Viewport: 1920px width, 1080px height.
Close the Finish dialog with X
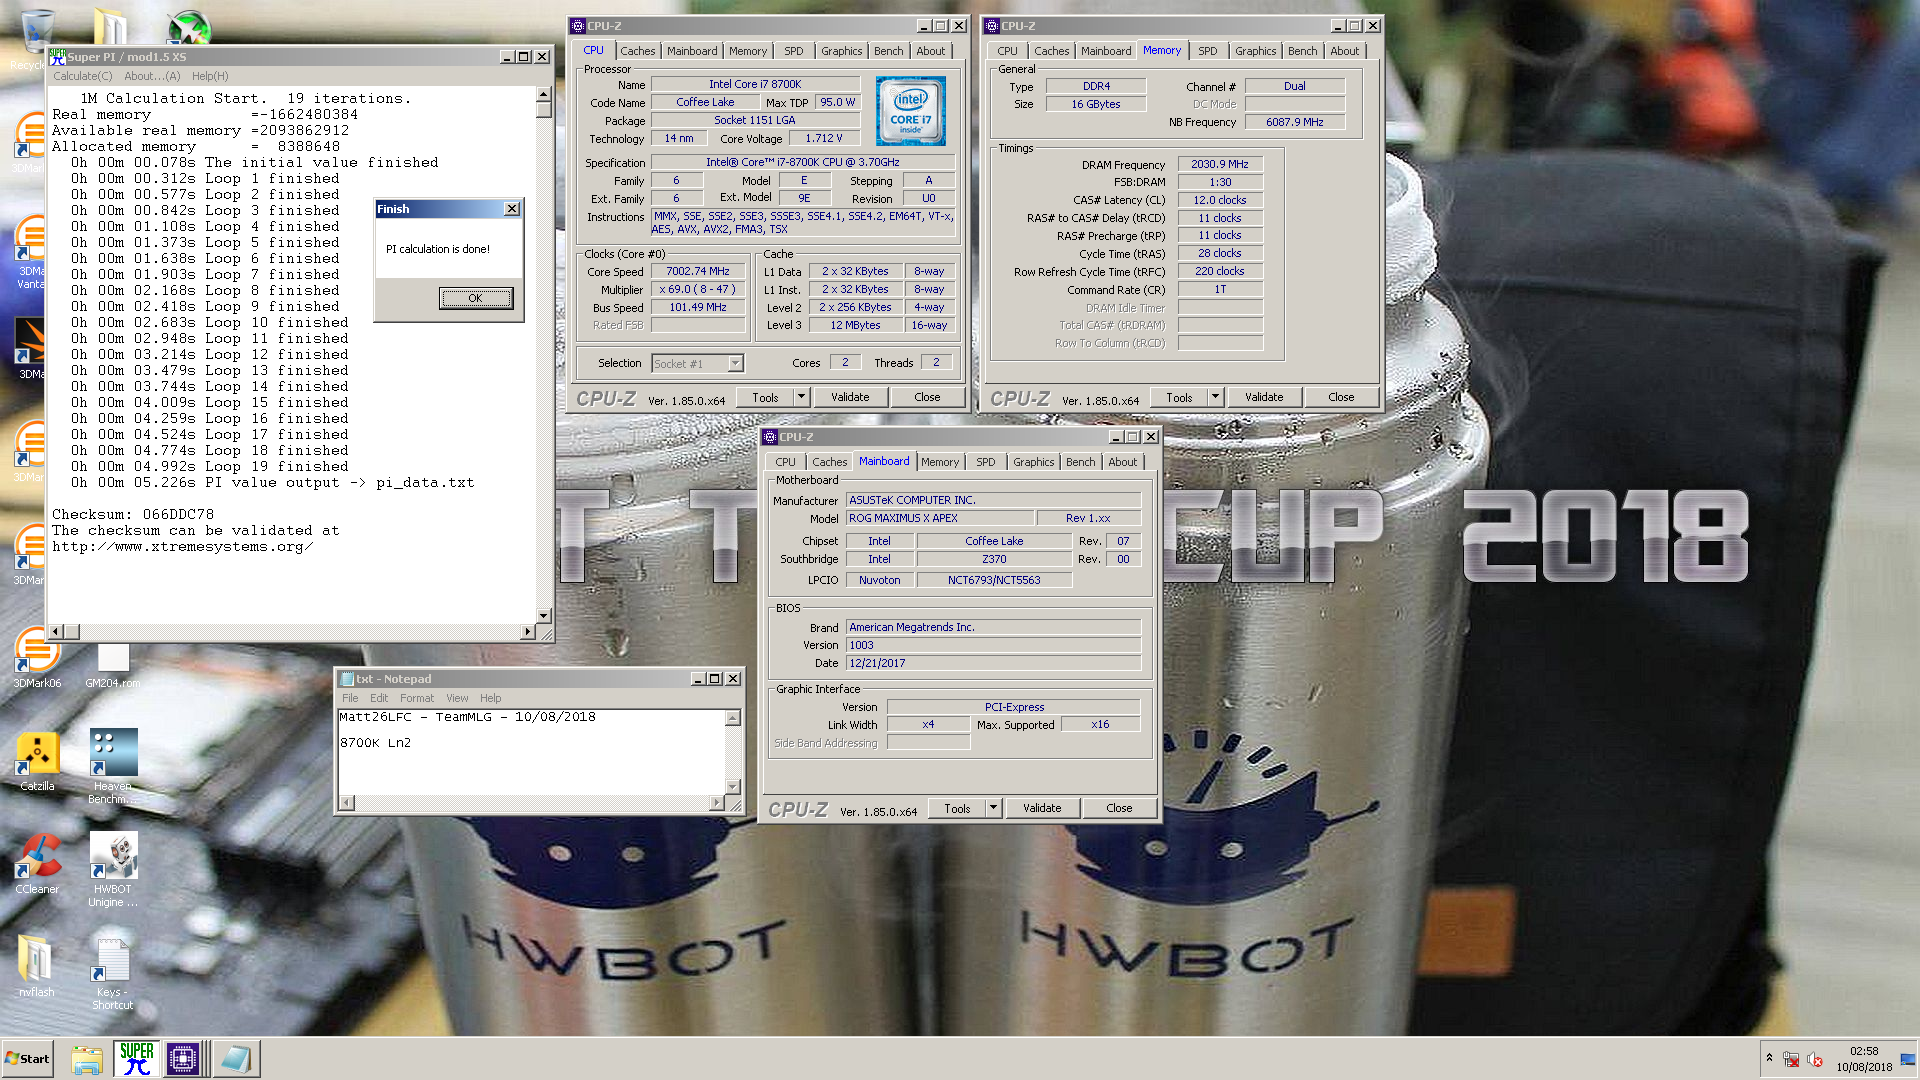click(512, 209)
